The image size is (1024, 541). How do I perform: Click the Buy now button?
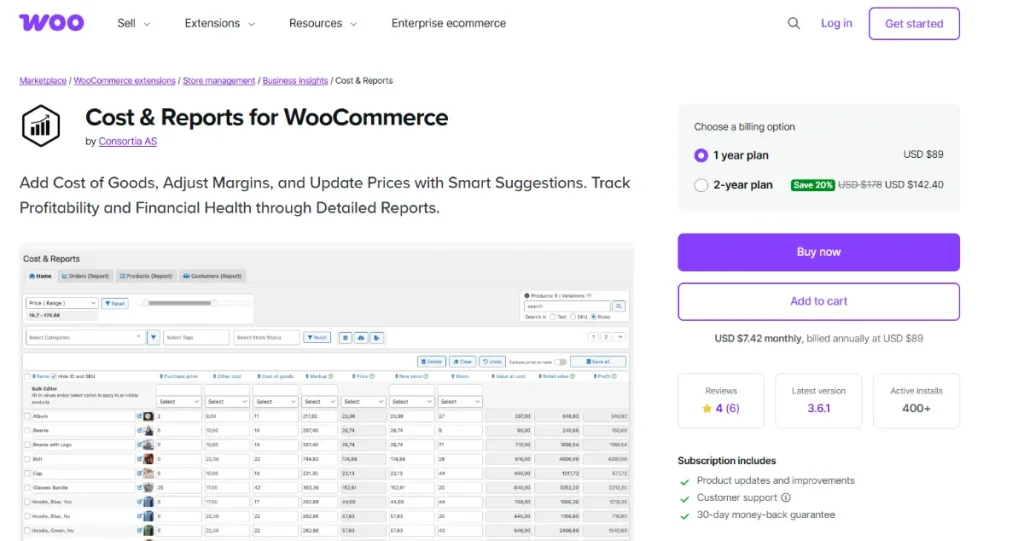[x=818, y=252]
